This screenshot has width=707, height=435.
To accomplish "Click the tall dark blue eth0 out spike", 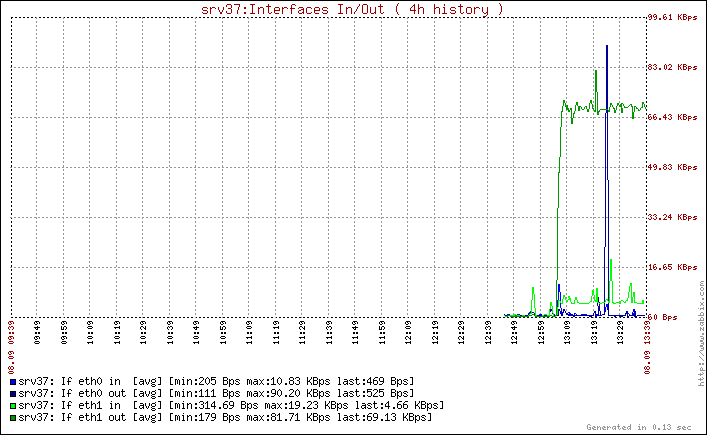I will click(x=607, y=180).
